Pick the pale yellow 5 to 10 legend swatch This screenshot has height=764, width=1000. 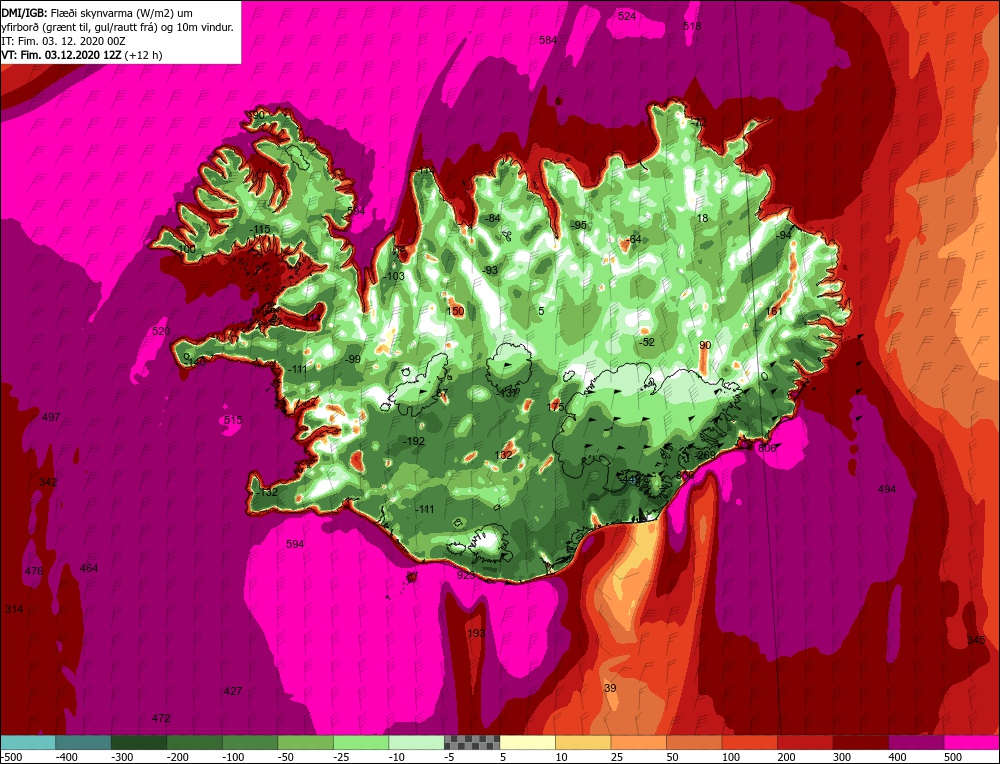click(527, 742)
